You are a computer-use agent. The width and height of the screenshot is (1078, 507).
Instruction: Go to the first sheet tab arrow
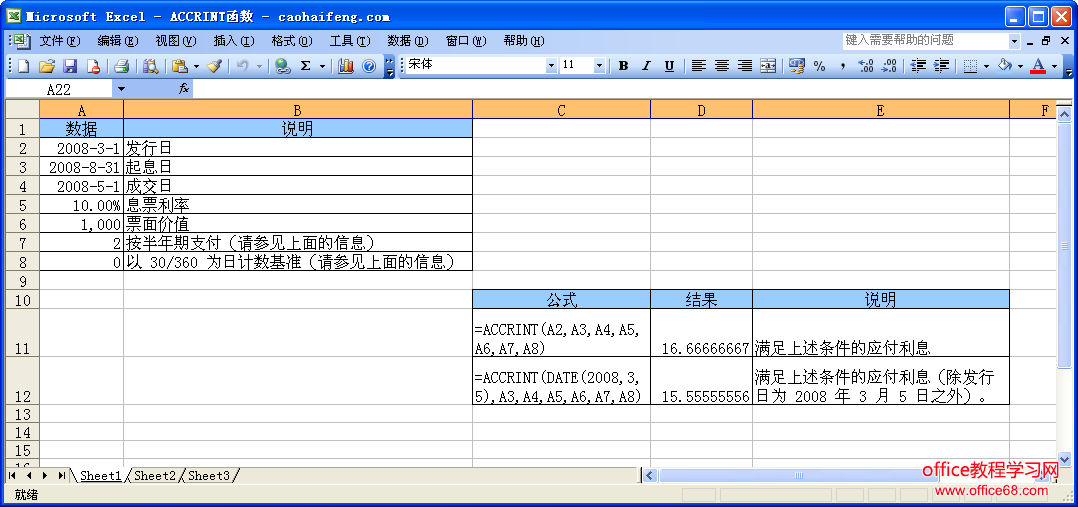tap(12, 475)
